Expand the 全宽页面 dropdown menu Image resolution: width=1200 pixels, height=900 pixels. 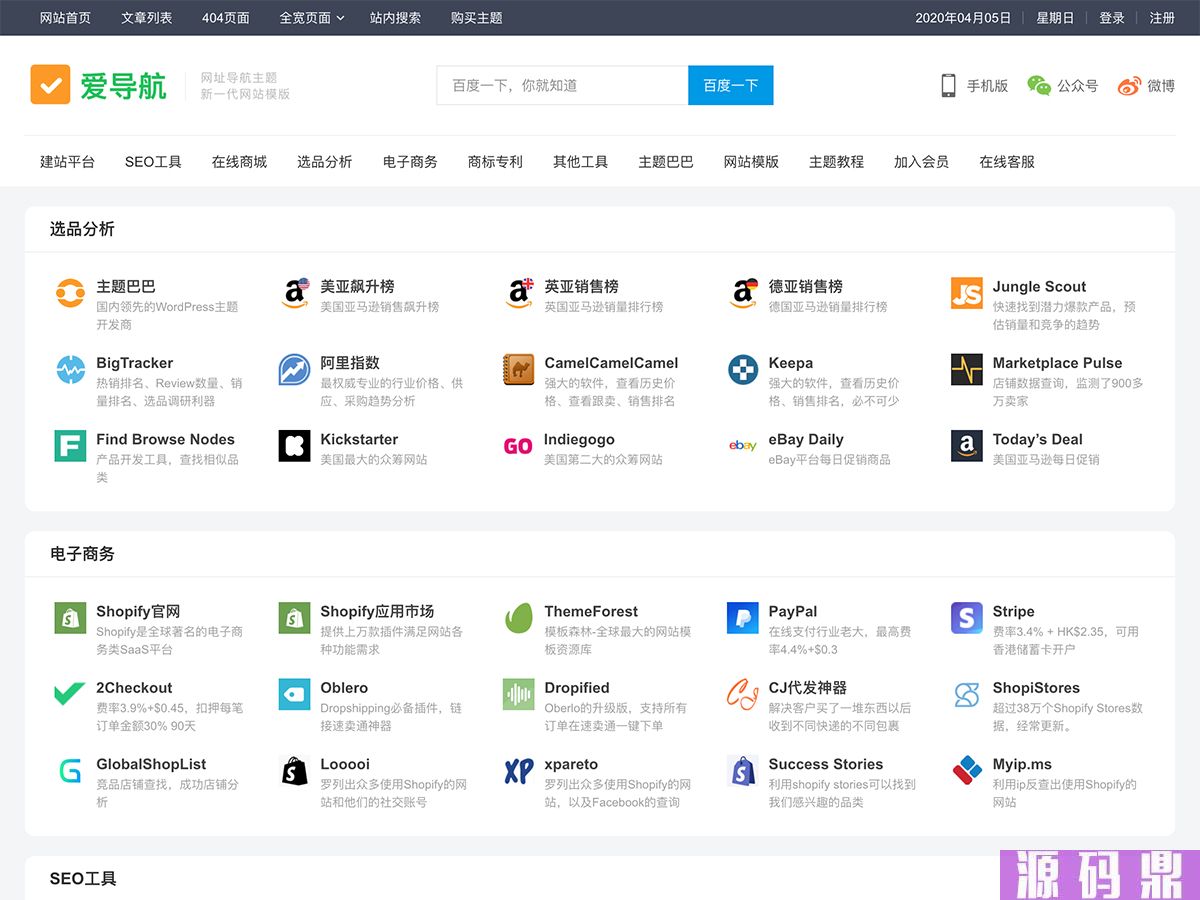coord(312,18)
